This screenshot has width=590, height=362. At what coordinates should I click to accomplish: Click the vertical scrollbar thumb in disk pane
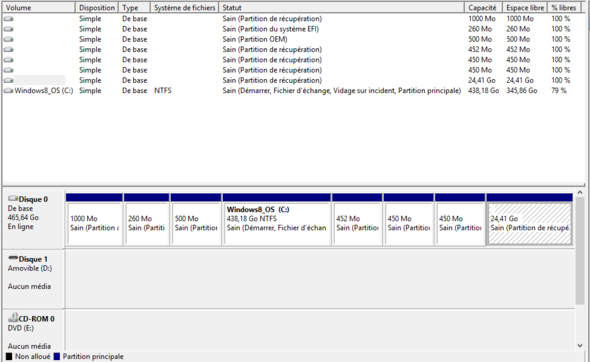pos(580,250)
